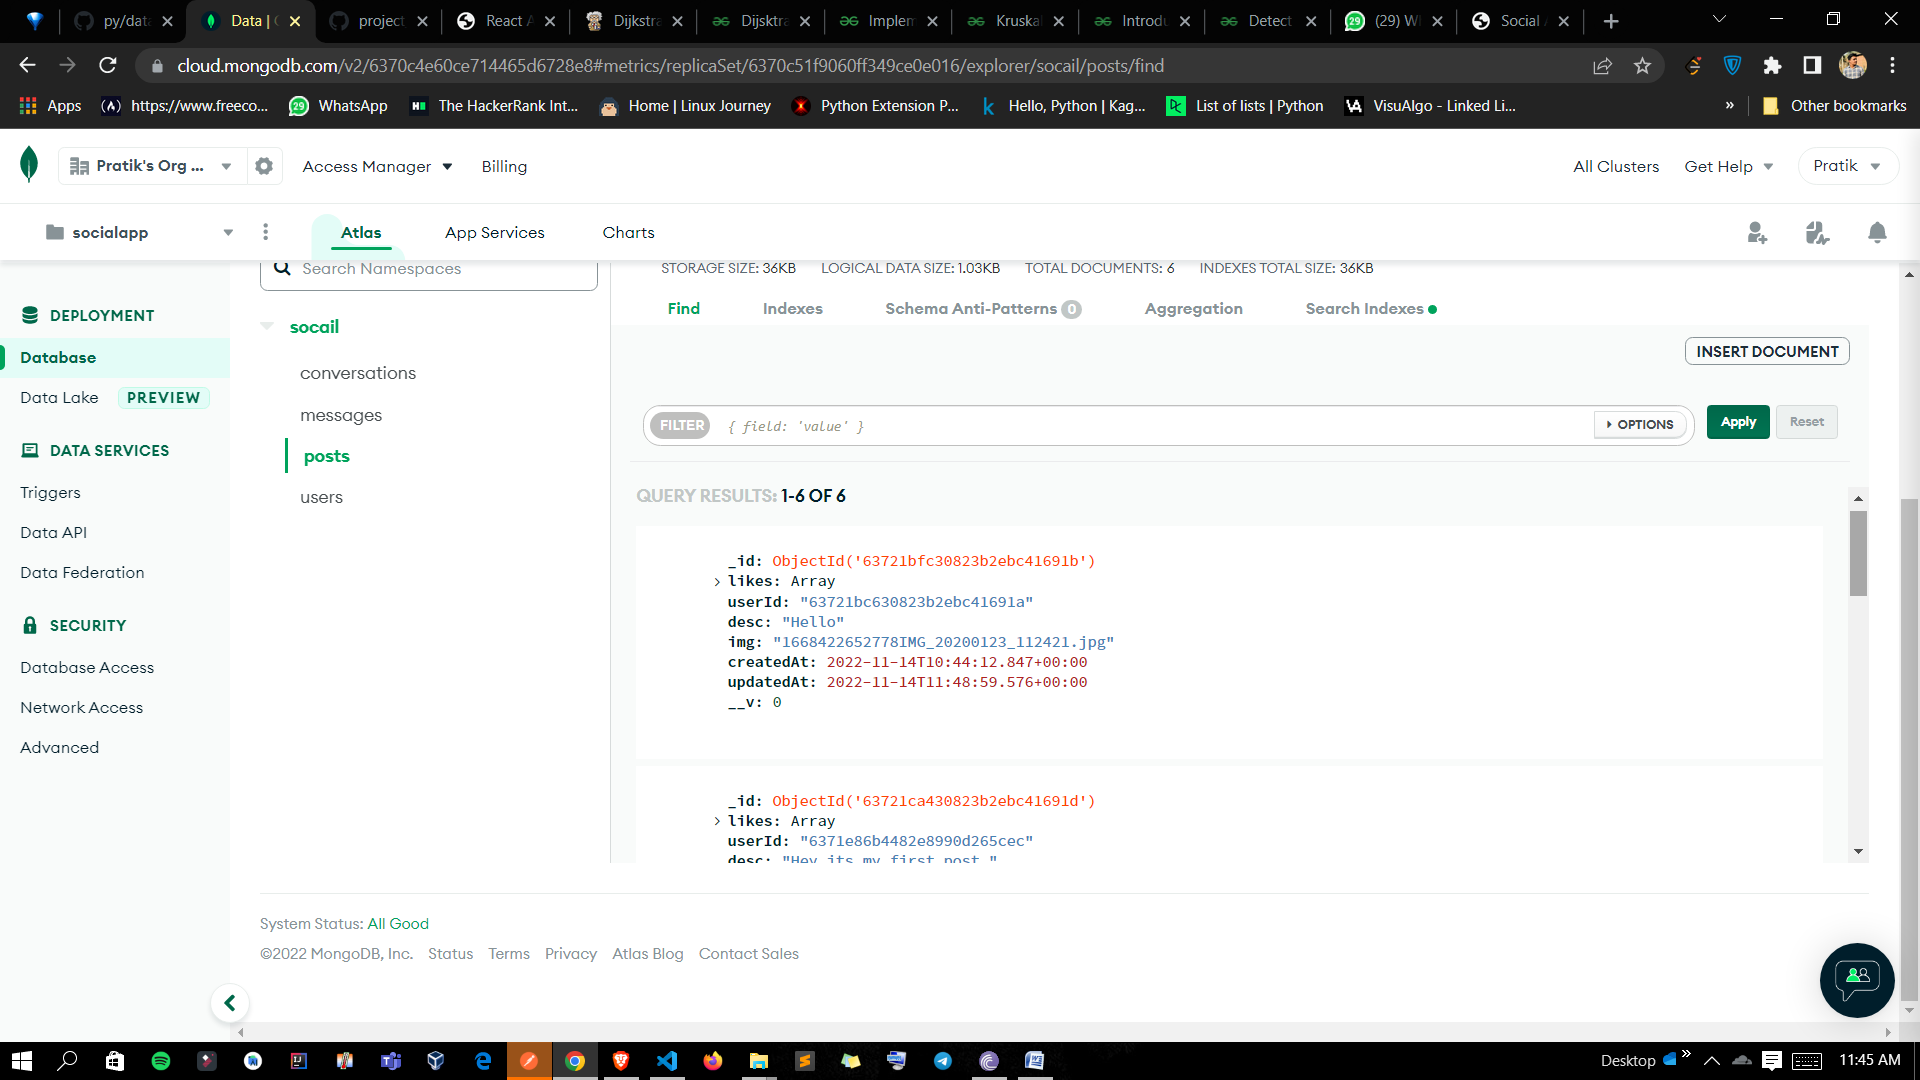The width and height of the screenshot is (1920, 1080).
Task: Open the project activity feed icon
Action: 1818,232
